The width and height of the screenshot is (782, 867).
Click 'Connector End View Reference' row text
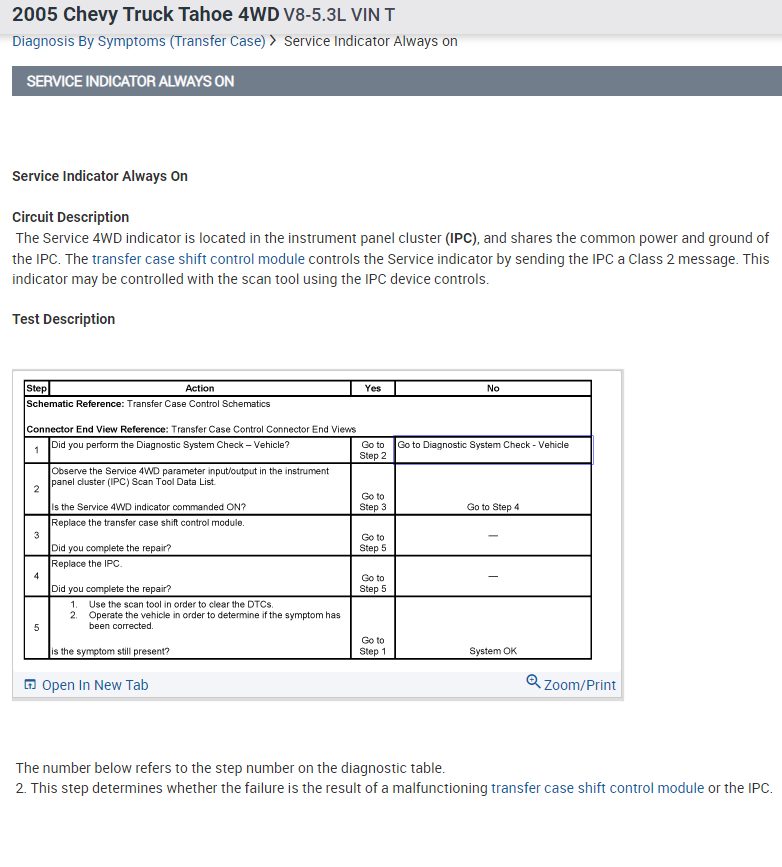191,429
